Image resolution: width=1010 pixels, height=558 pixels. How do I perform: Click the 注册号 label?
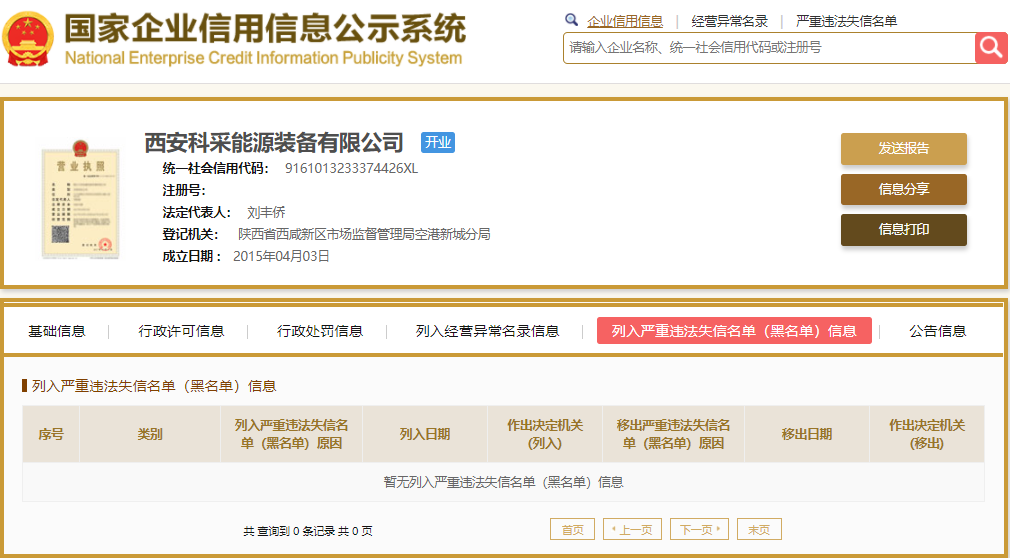point(184,191)
